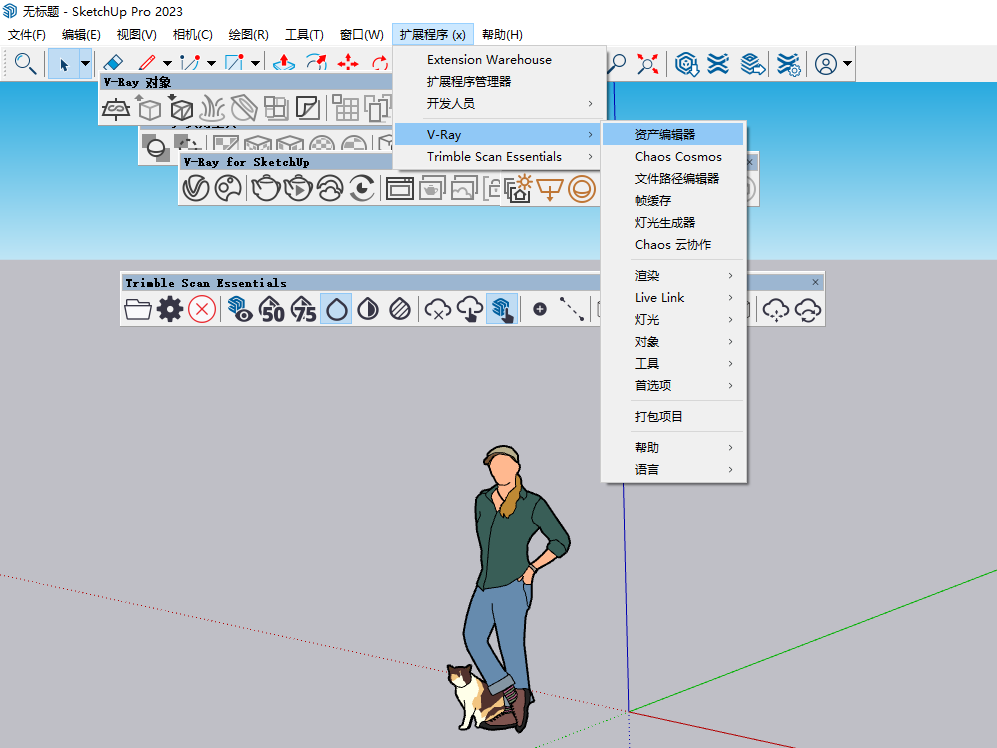The width and height of the screenshot is (997, 748).
Task: Open the 绘图(R) menu
Action: click(x=248, y=34)
